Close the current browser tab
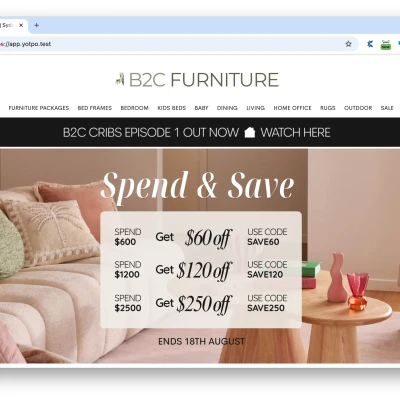Image resolution: width=400 pixels, height=400 pixels. (x=21, y=25)
